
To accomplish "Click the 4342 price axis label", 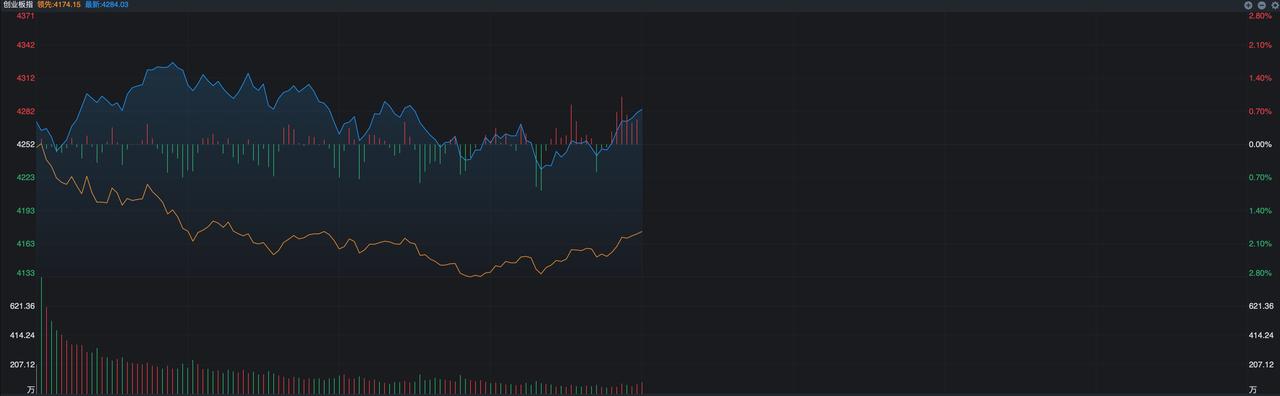I will (x=26, y=45).
